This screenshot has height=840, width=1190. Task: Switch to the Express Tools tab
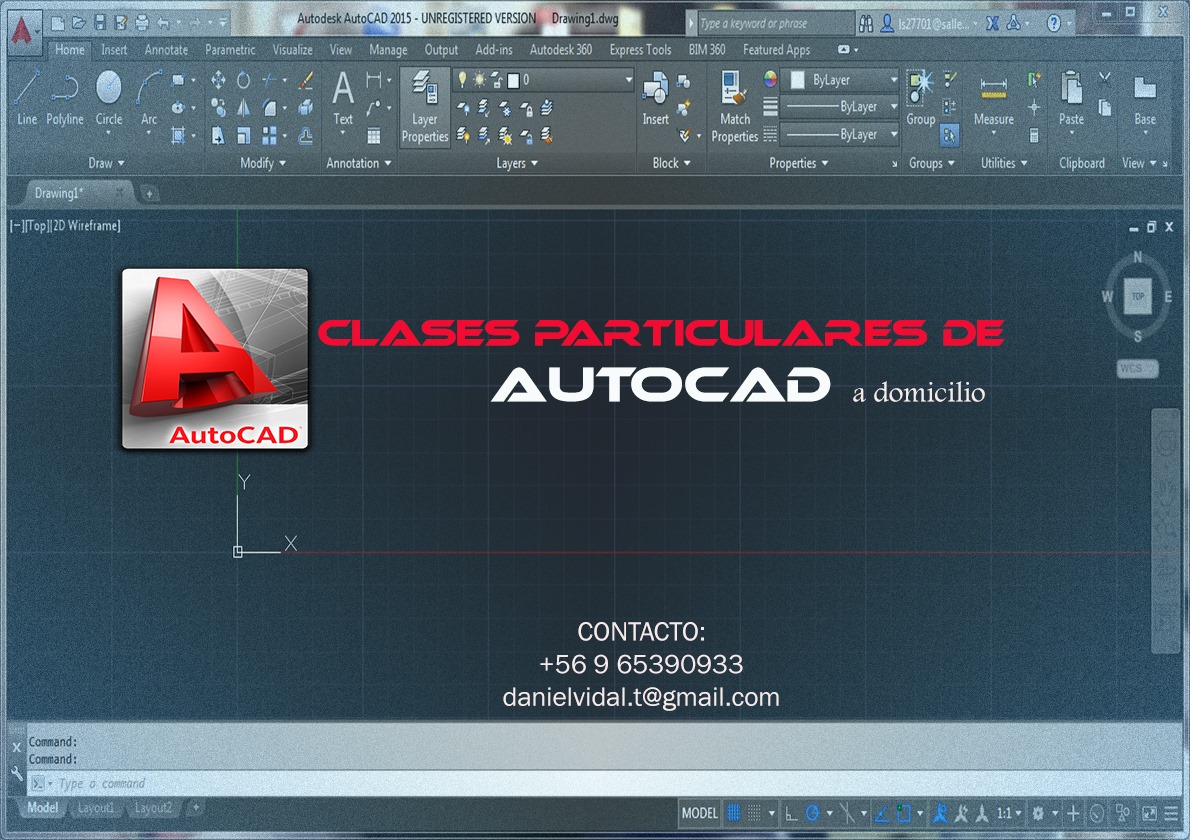[641, 49]
